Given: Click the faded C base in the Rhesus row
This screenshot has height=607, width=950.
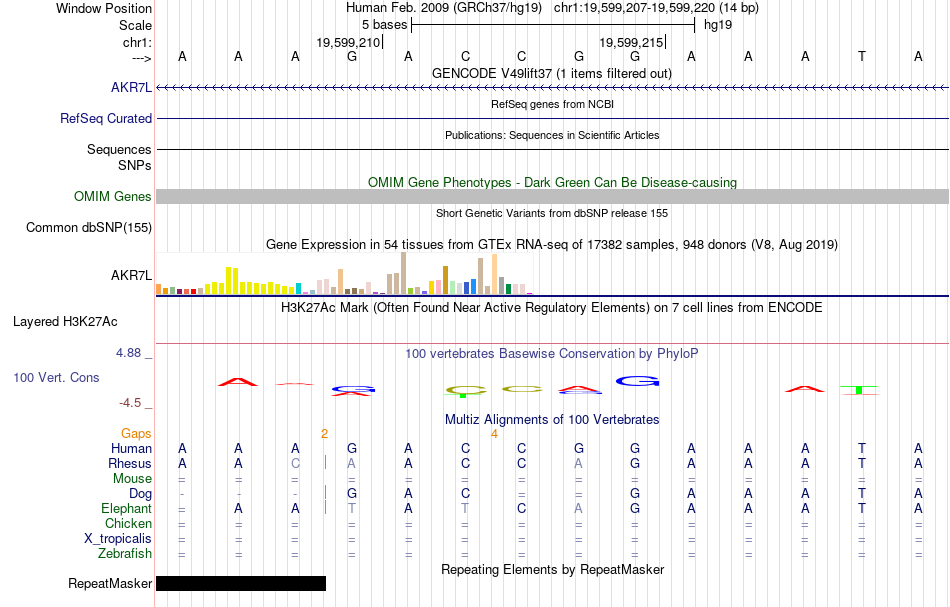Looking at the screenshot, I should pos(295,463).
